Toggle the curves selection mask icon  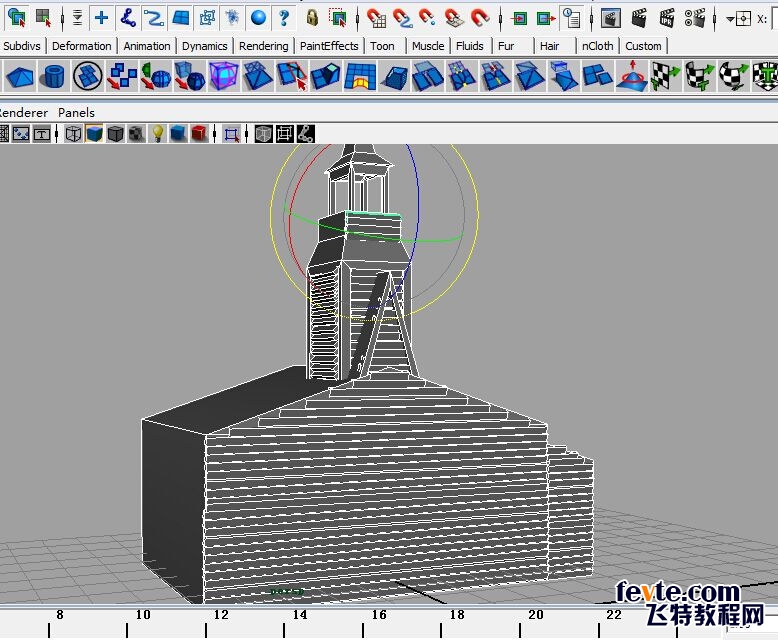coord(154,18)
